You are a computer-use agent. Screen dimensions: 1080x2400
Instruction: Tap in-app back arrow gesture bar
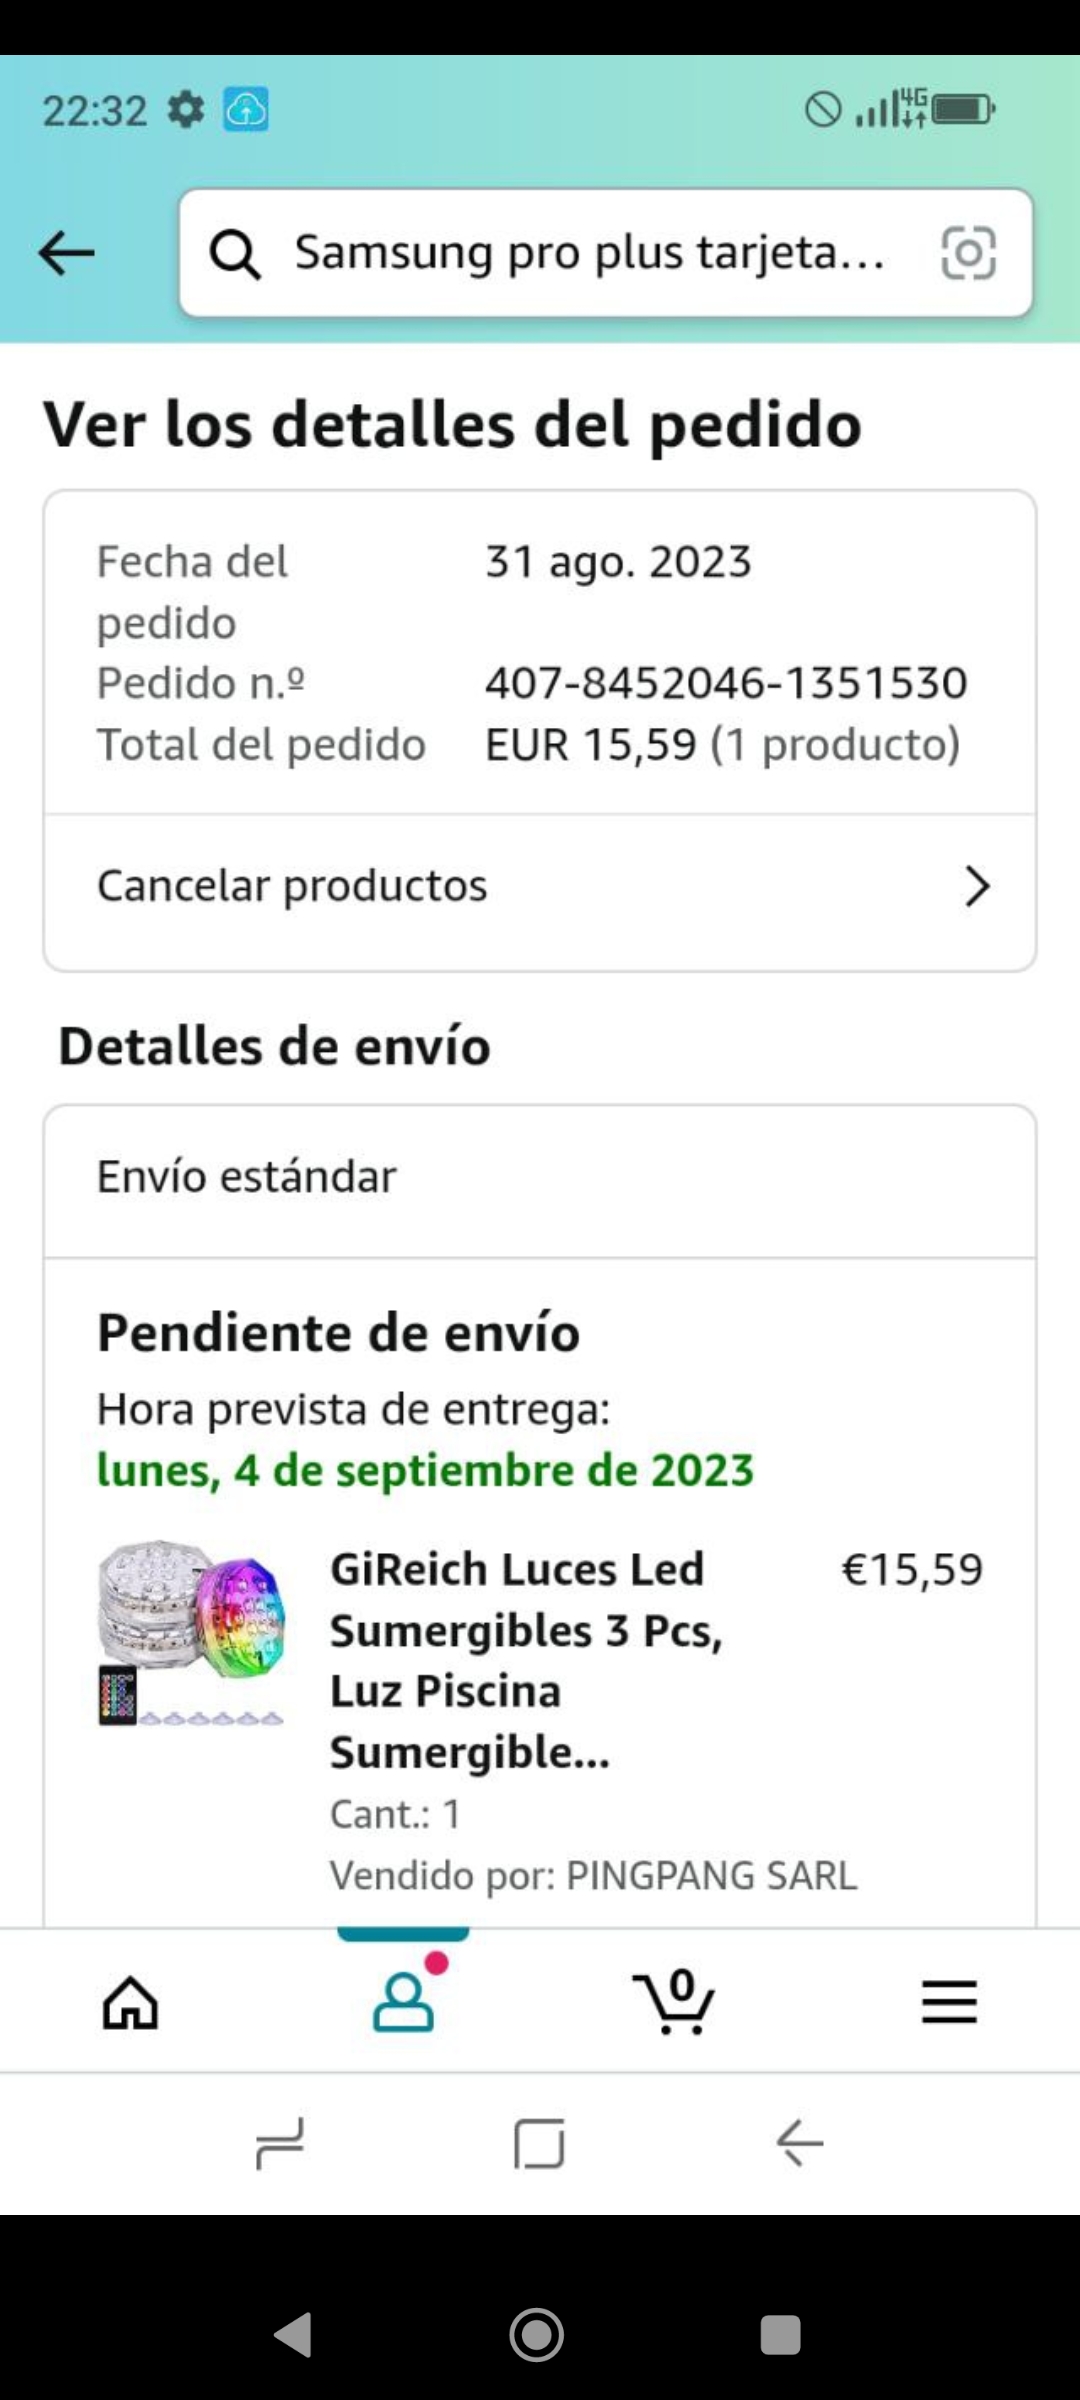(x=799, y=2143)
